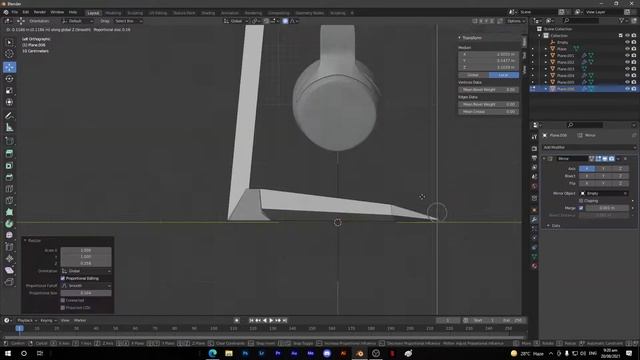Adjust the Proportional Size slider
The height and width of the screenshot is (360, 640).
point(86,293)
